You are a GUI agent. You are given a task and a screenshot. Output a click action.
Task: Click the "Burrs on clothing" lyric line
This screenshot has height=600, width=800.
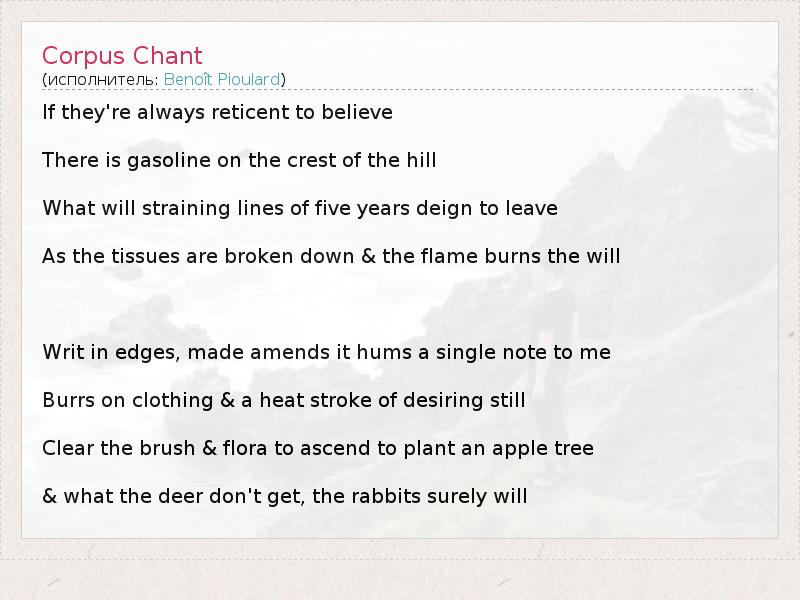pos(283,400)
